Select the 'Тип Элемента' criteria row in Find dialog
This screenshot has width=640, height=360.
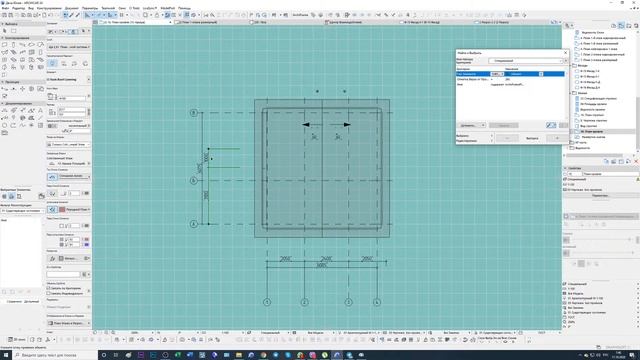[510, 74]
